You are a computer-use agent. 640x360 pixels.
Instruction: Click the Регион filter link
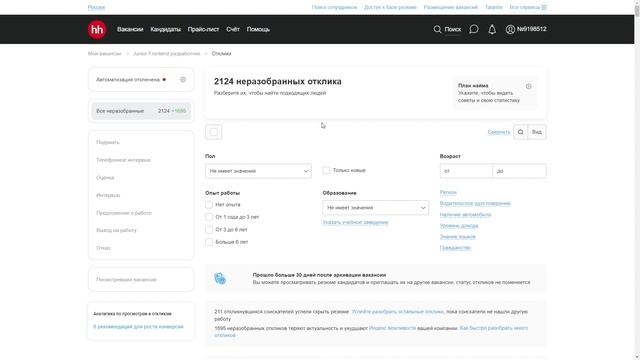448,192
